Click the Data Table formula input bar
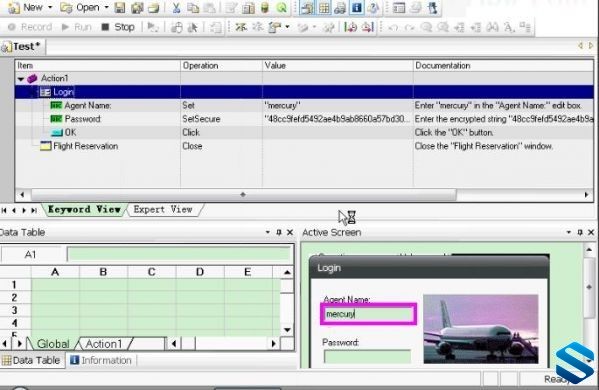The height and width of the screenshot is (390, 599). coord(179,254)
